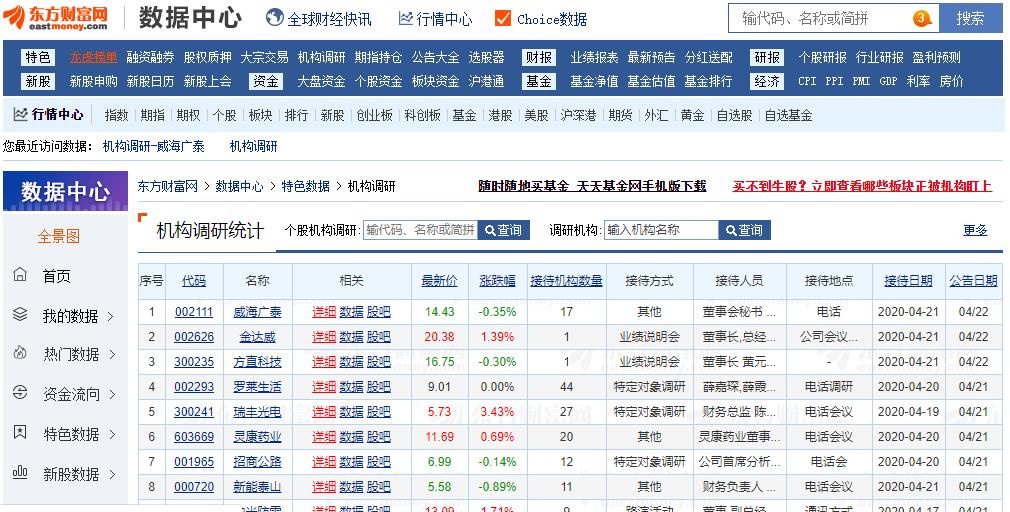Open 业绩报表 in the top menu
Image resolution: width=1010 pixels, height=512 pixels.
point(594,57)
